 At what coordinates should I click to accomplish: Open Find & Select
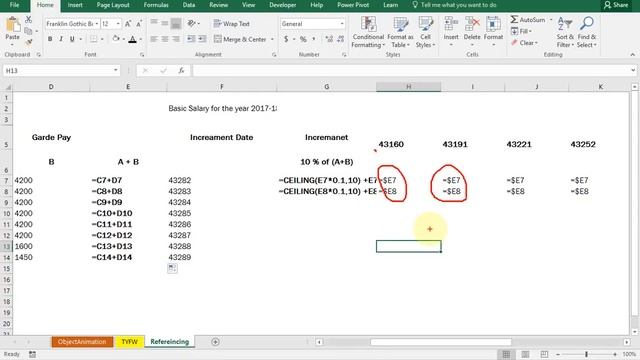pos(587,33)
